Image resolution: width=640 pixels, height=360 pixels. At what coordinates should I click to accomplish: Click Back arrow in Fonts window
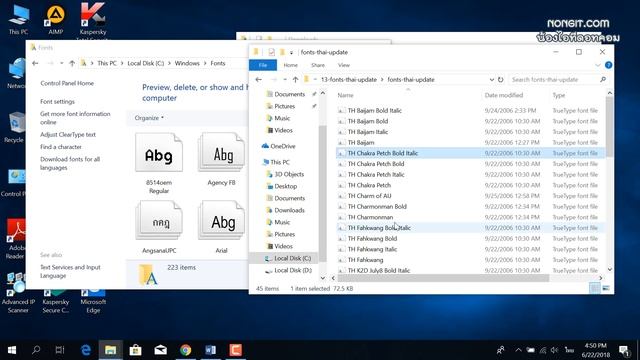[x=35, y=63]
